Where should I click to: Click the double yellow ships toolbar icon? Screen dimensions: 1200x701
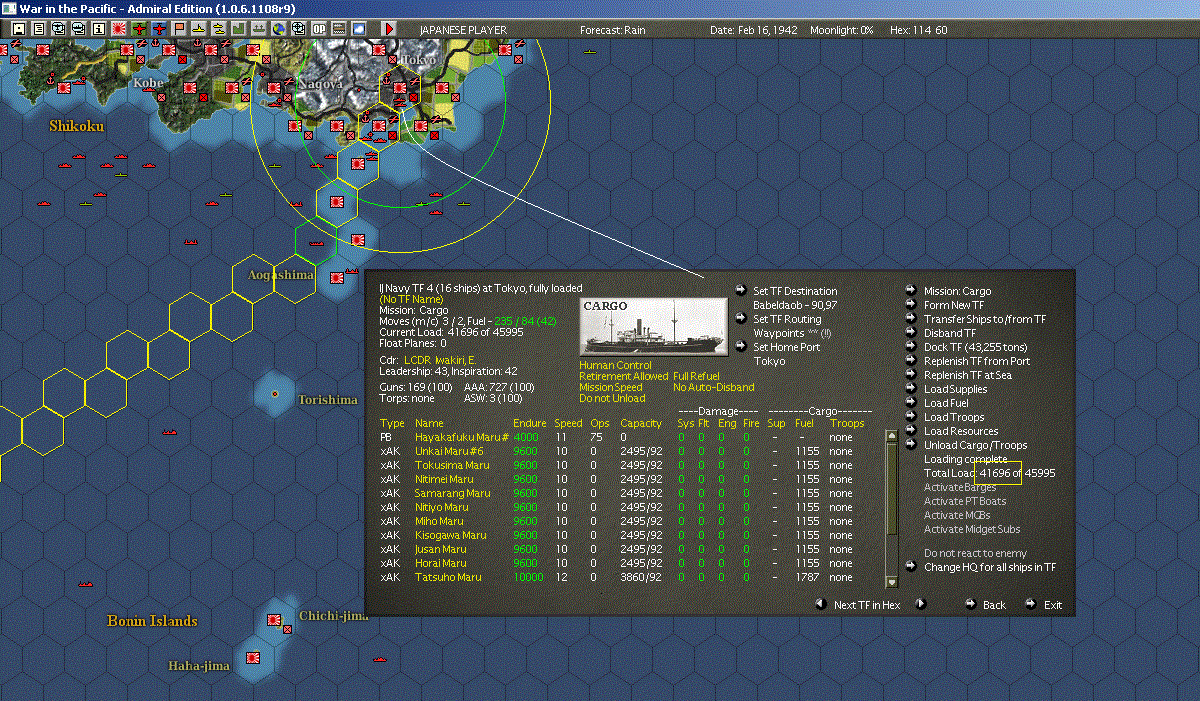(219, 29)
